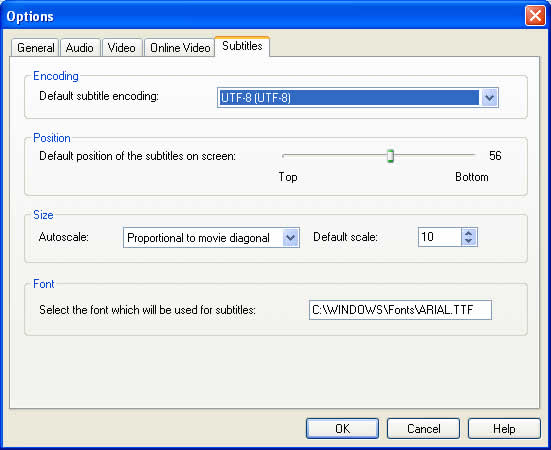Click the subtitle font path field

point(400,310)
